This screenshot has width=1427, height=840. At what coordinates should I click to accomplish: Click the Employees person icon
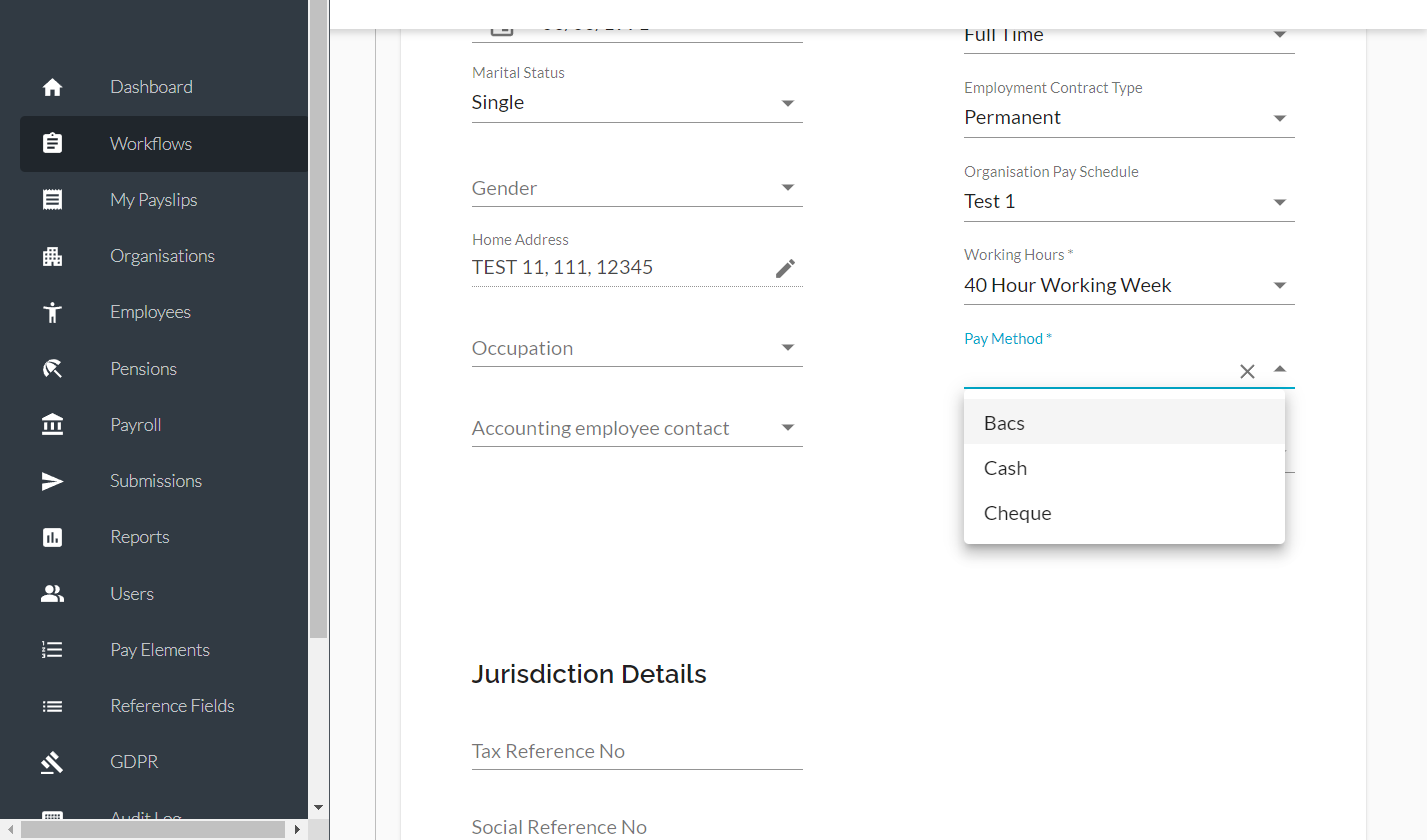click(x=53, y=312)
